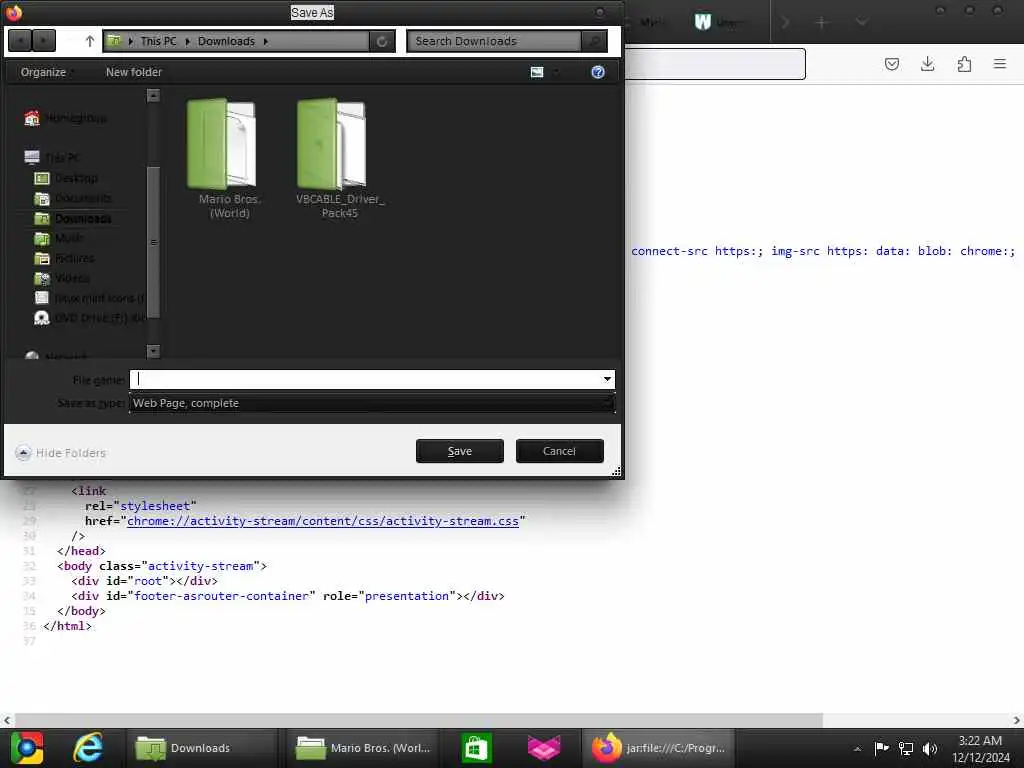
Task: Select the VBCABLE_Driver_Pack45 folder
Action: (340, 159)
